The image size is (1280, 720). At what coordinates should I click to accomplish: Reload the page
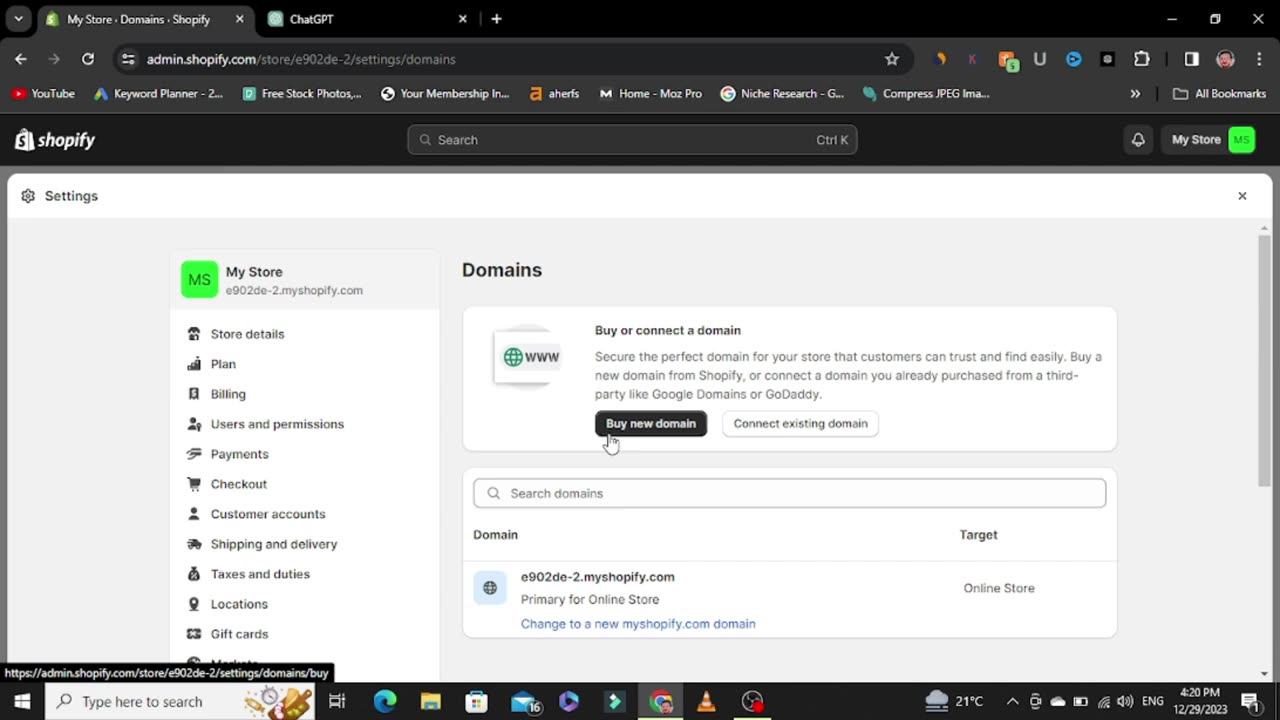pos(88,59)
